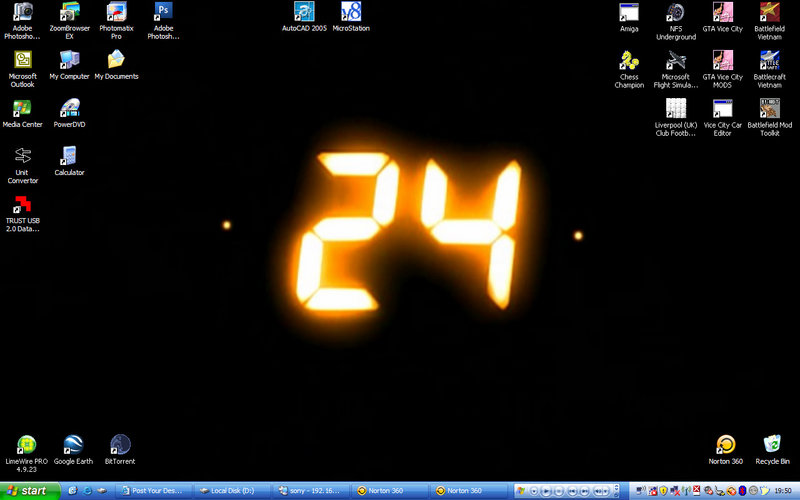Launch the BitTorrent desktop icon
This screenshot has width=800, height=500.
point(120,449)
